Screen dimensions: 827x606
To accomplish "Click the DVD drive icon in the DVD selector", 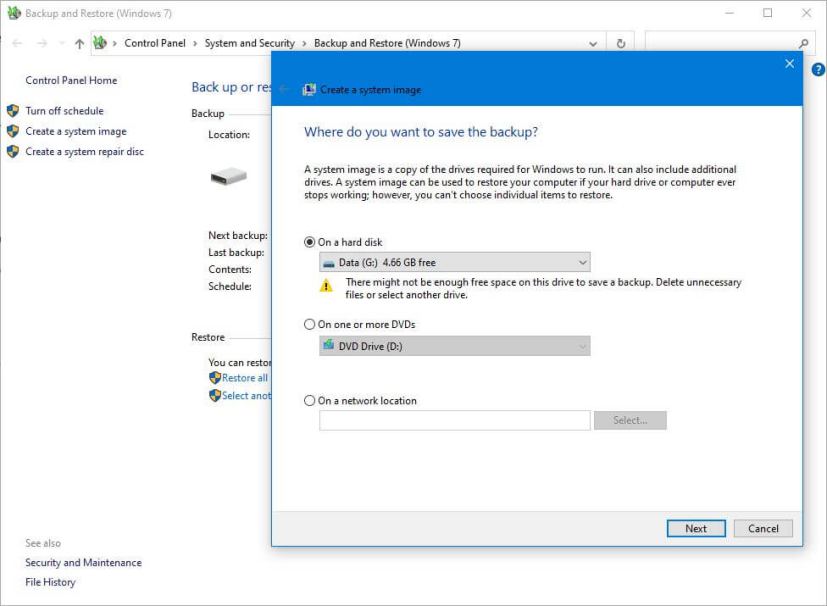I will click(x=331, y=344).
